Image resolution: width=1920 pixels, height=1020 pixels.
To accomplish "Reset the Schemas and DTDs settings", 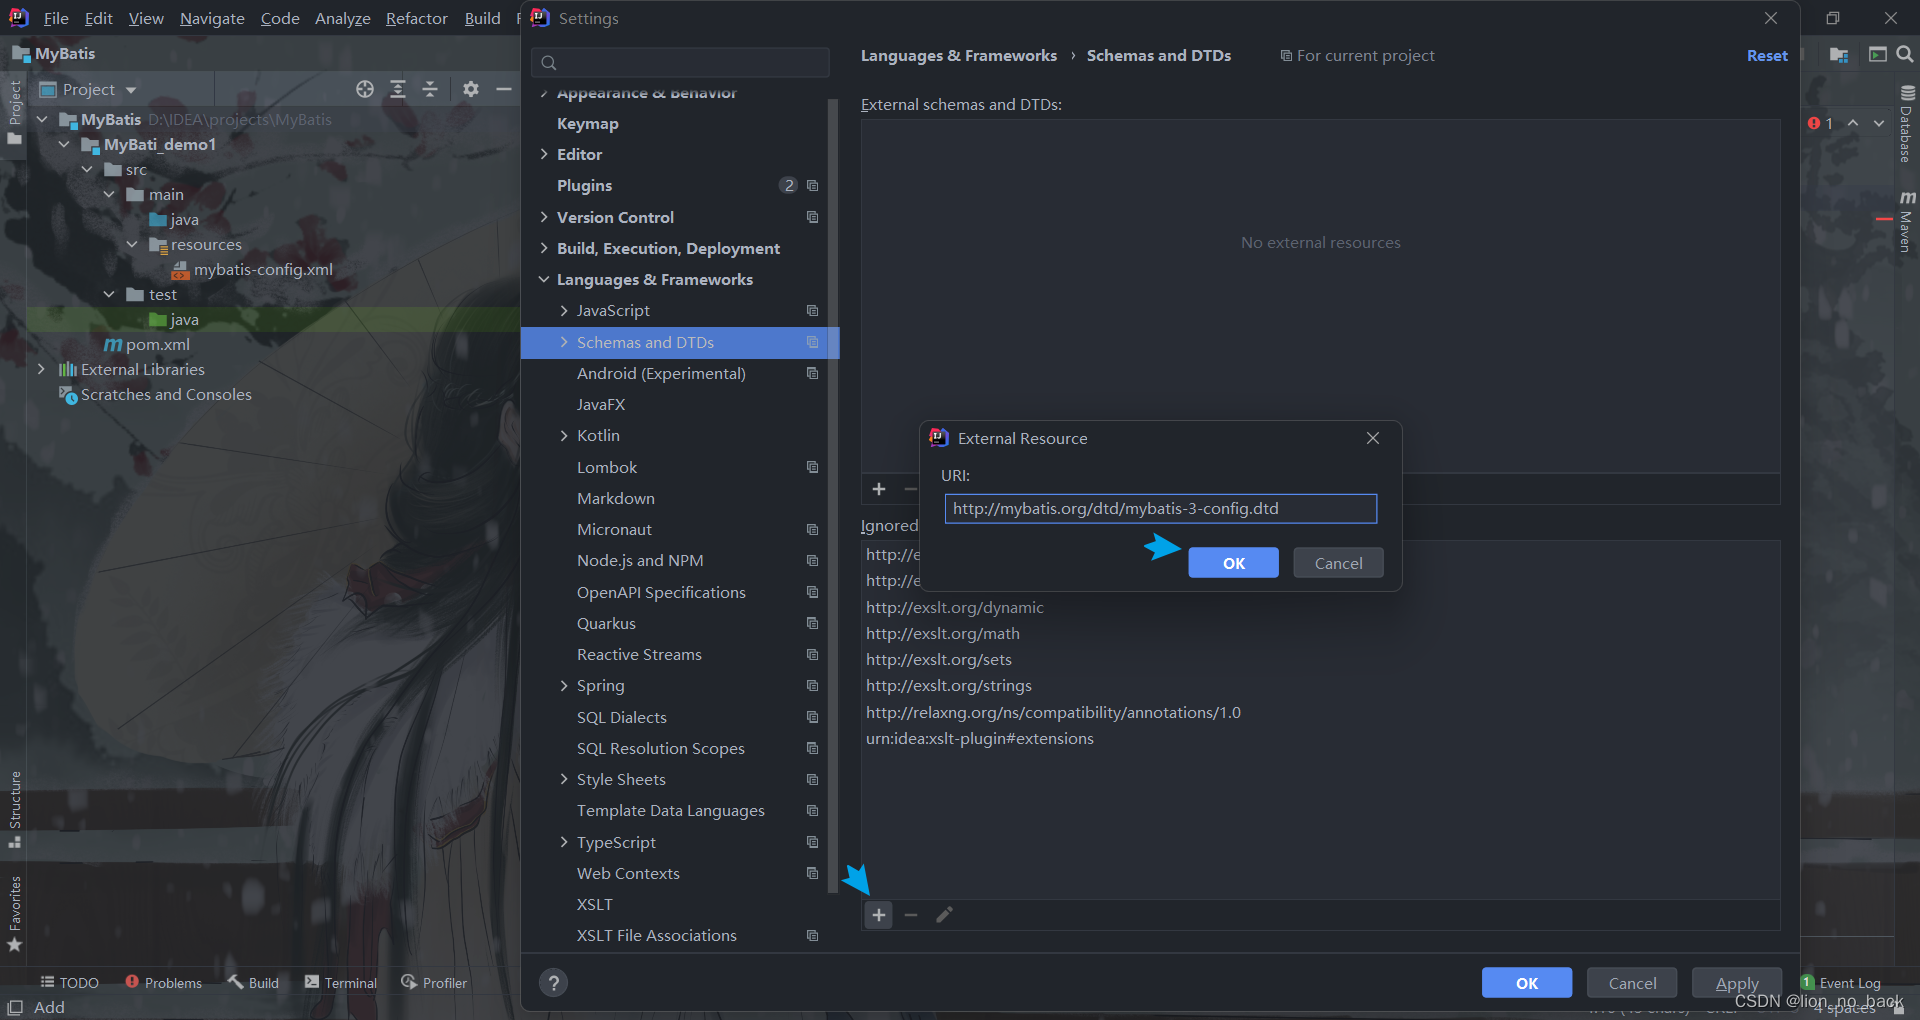I will [x=1767, y=56].
